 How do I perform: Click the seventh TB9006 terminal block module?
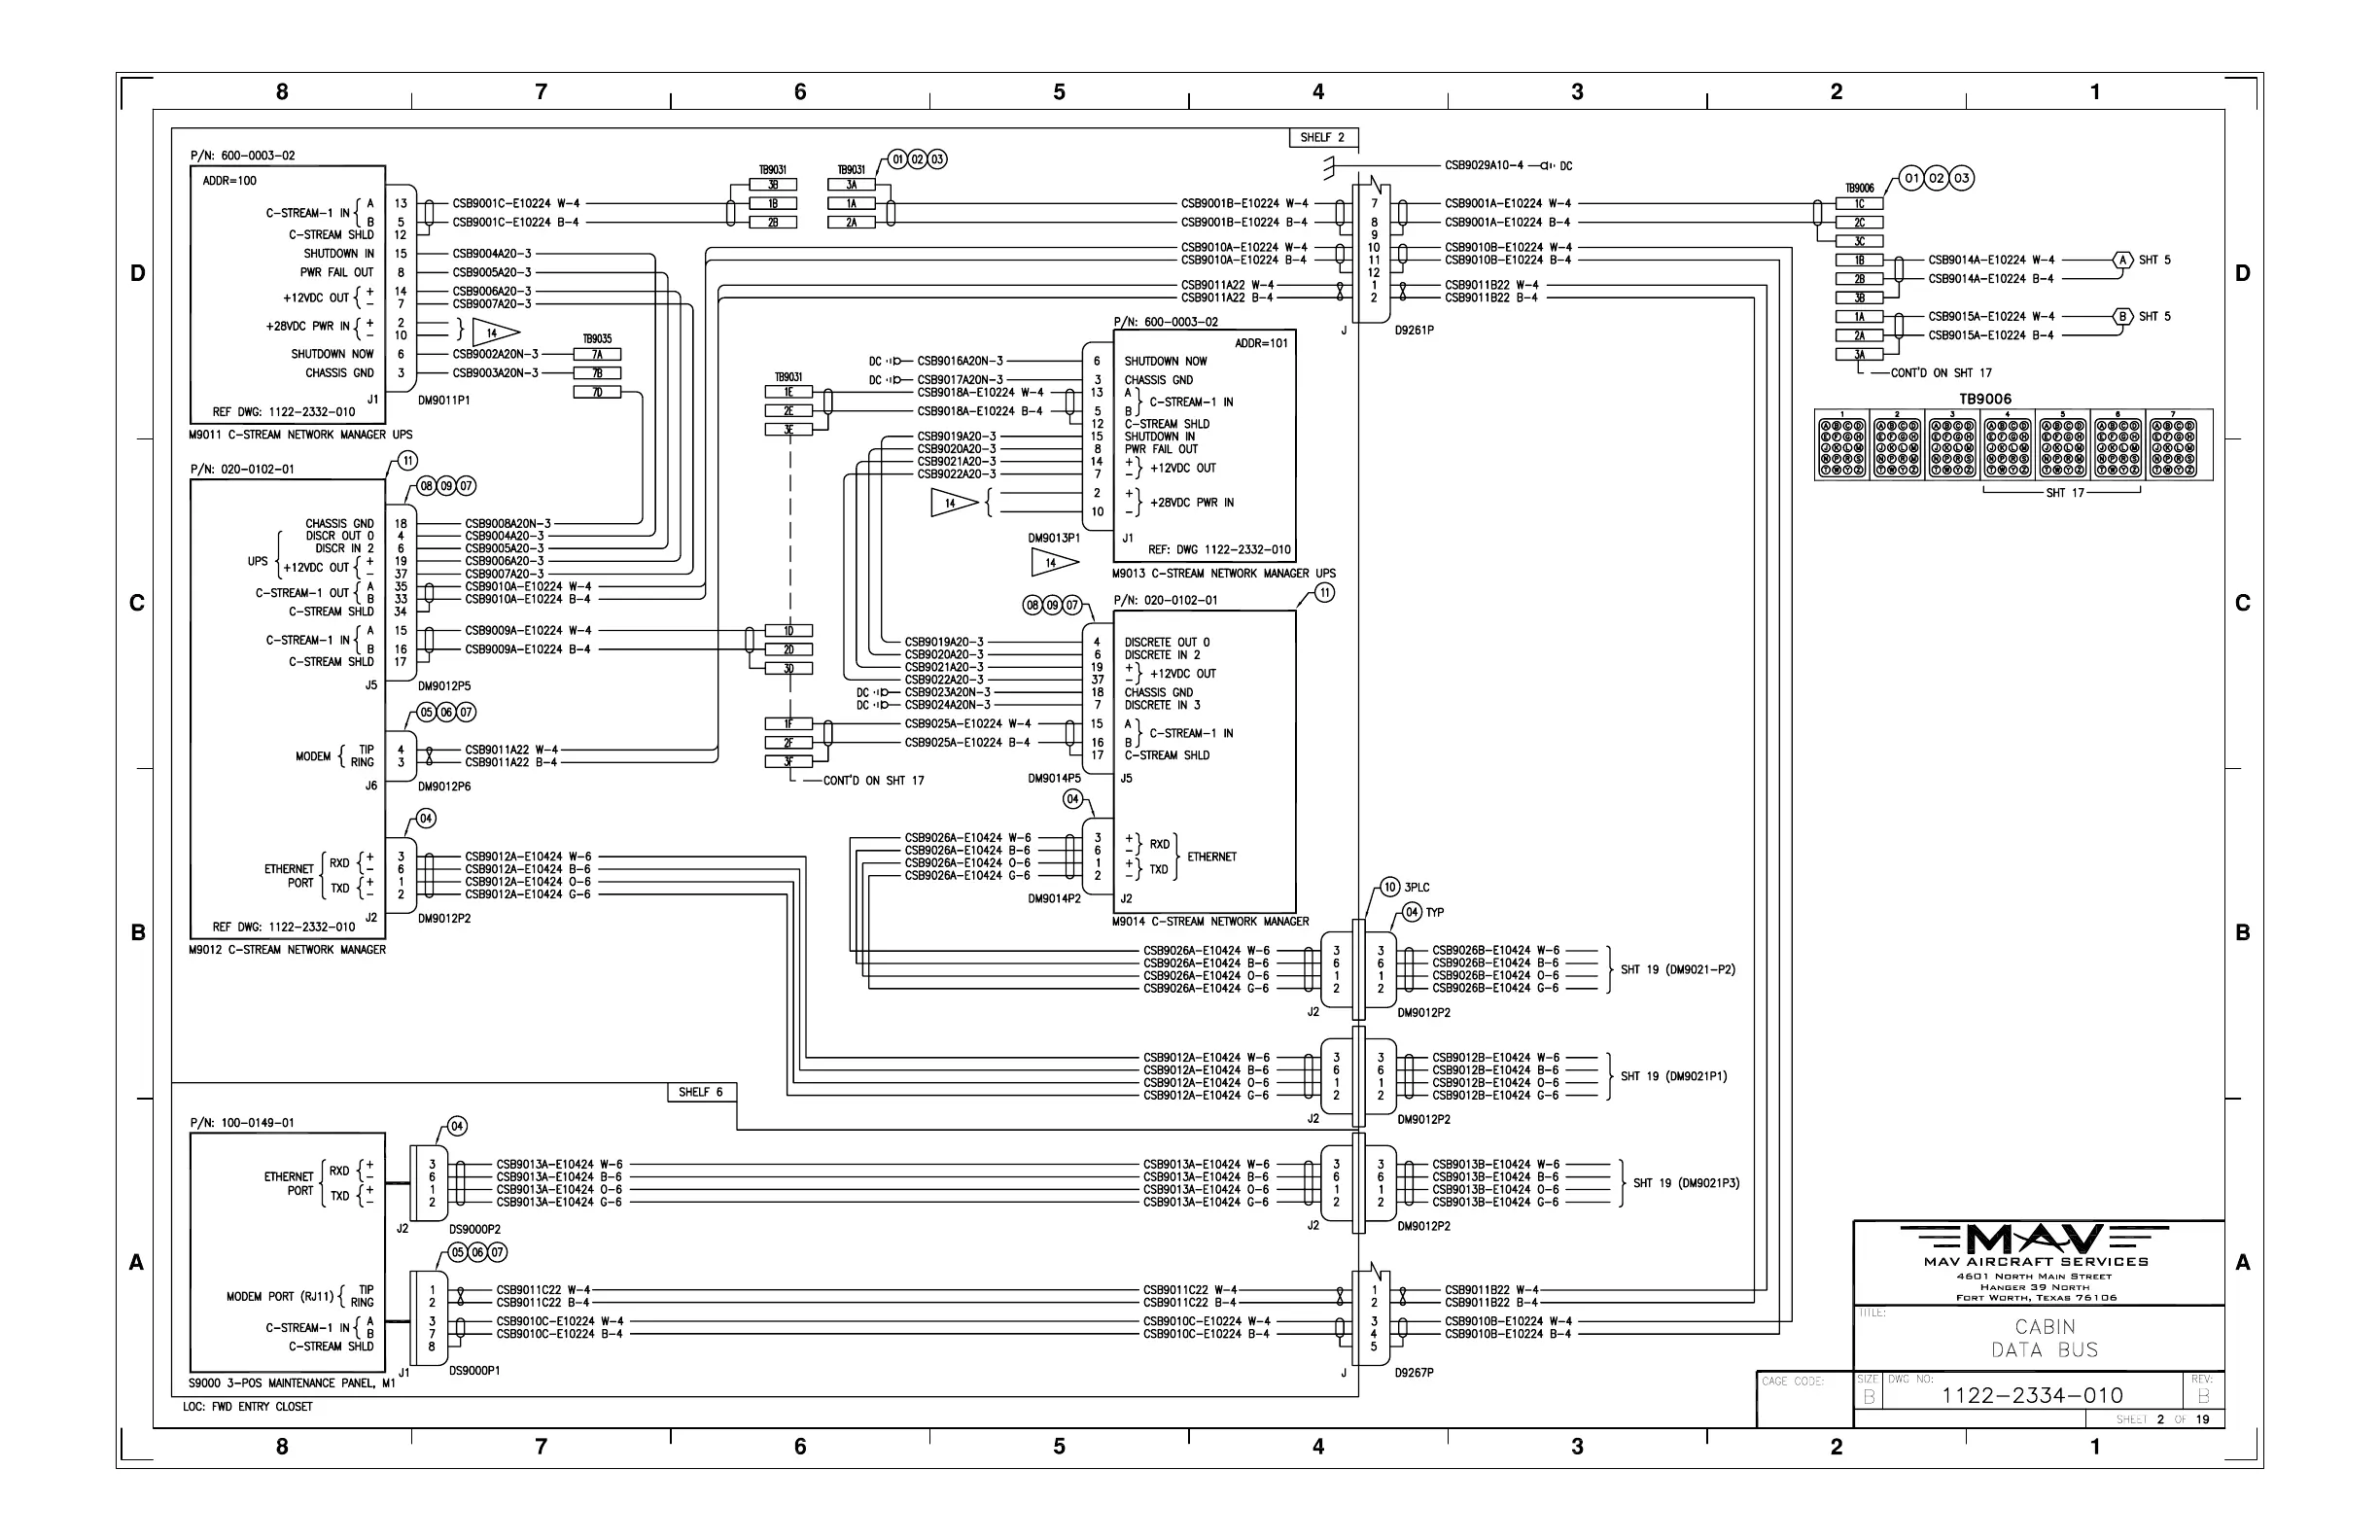coord(2173,446)
